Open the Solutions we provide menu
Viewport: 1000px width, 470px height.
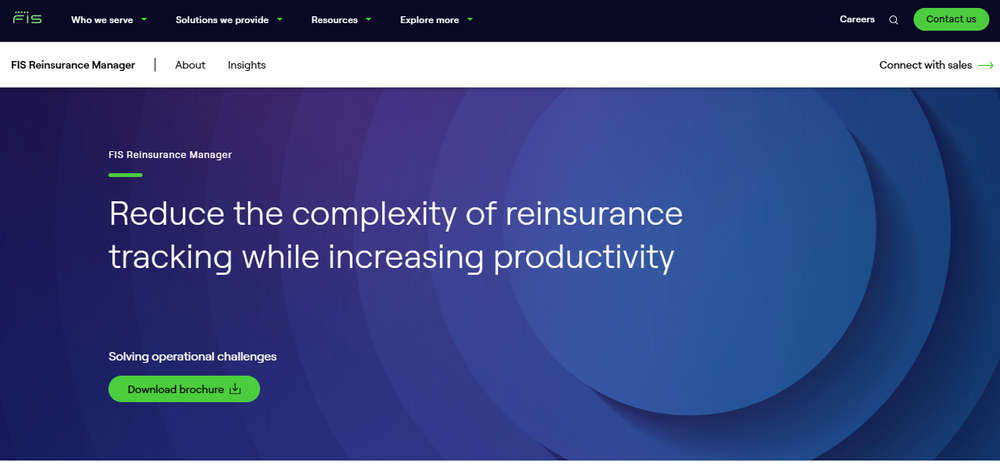pyautogui.click(x=222, y=20)
